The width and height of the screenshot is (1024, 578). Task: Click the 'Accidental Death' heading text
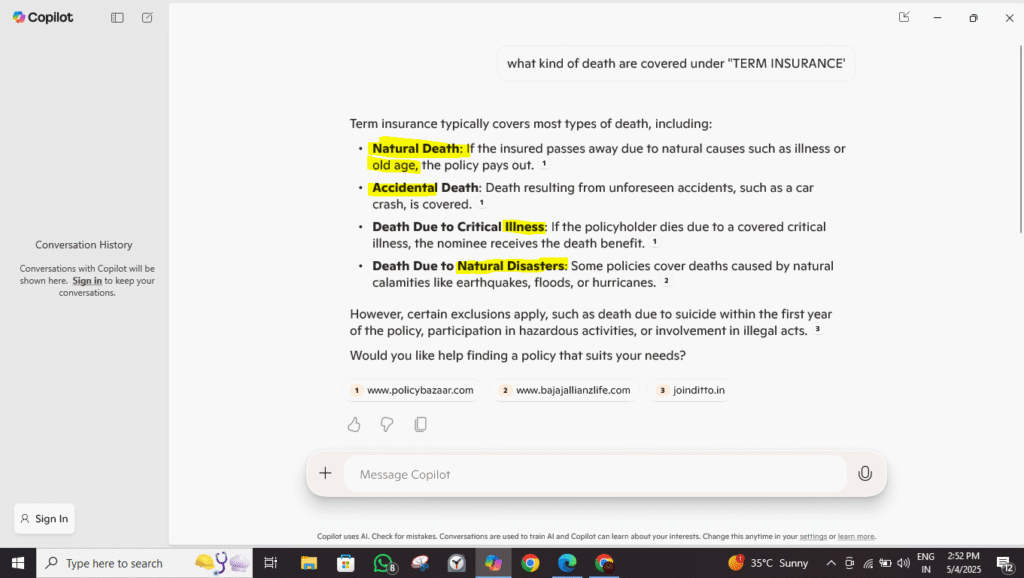coord(425,187)
